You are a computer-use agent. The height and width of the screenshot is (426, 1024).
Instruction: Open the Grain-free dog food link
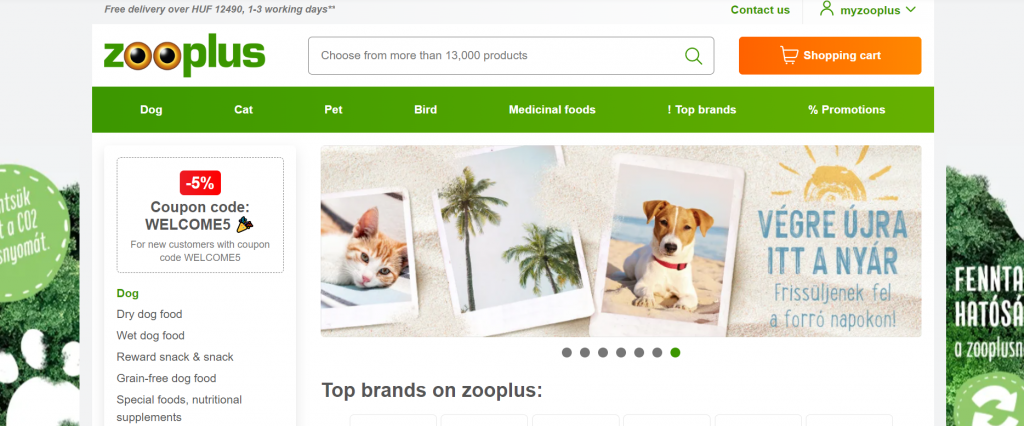tap(167, 378)
